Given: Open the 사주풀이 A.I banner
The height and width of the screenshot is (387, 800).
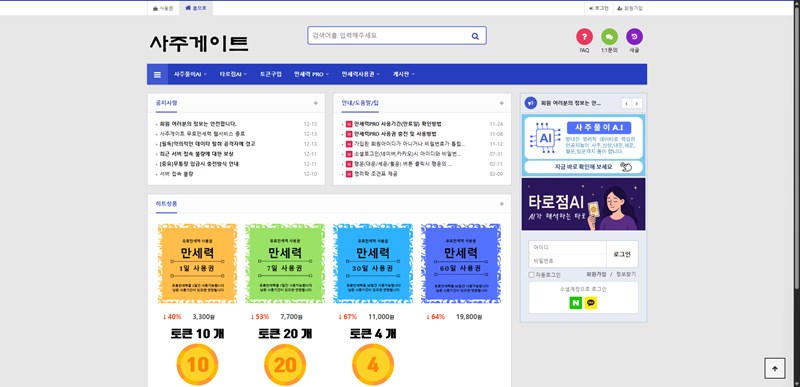Looking at the screenshot, I should (583, 145).
